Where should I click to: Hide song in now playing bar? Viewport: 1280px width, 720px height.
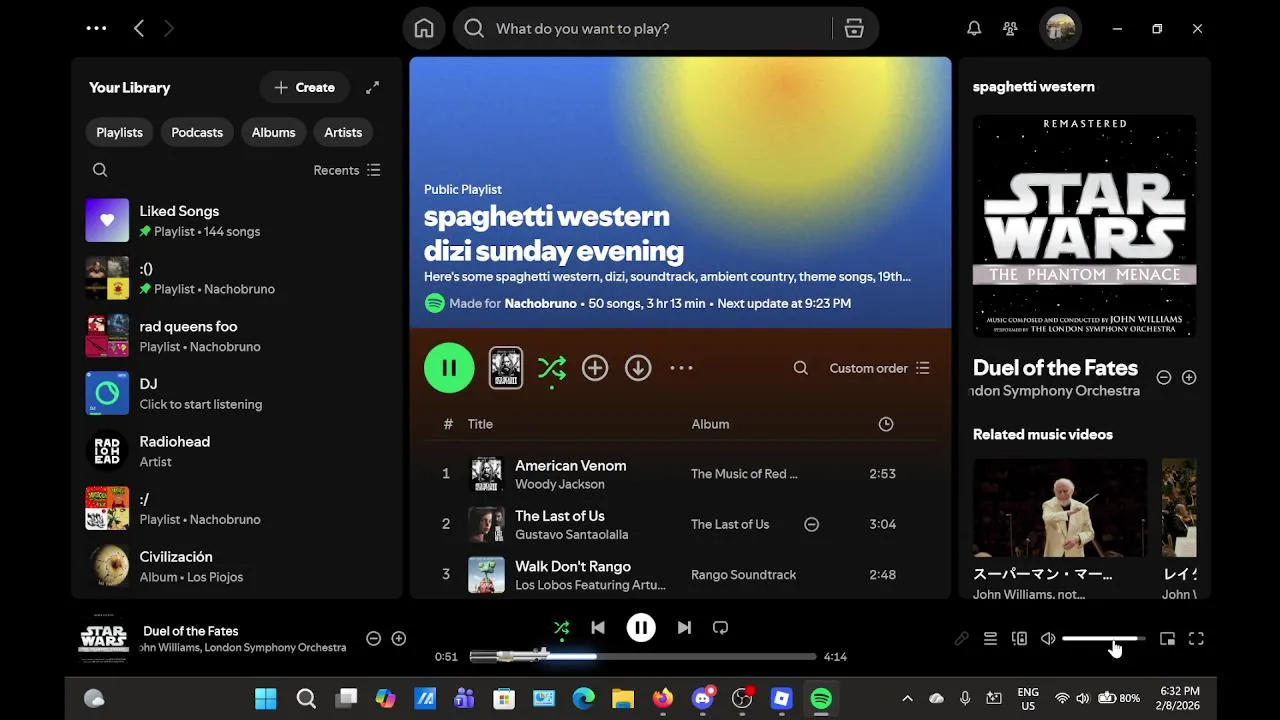pyautogui.click(x=373, y=638)
